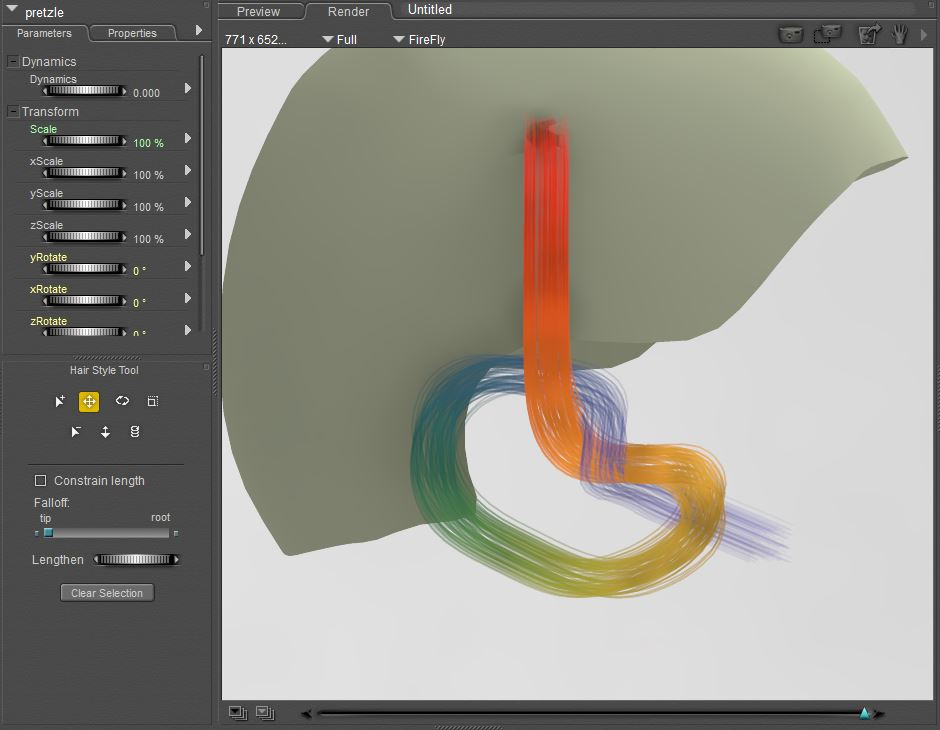Viewport: 940px width, 730px height.
Task: Click the Render camera icon
Action: (x=791, y=34)
